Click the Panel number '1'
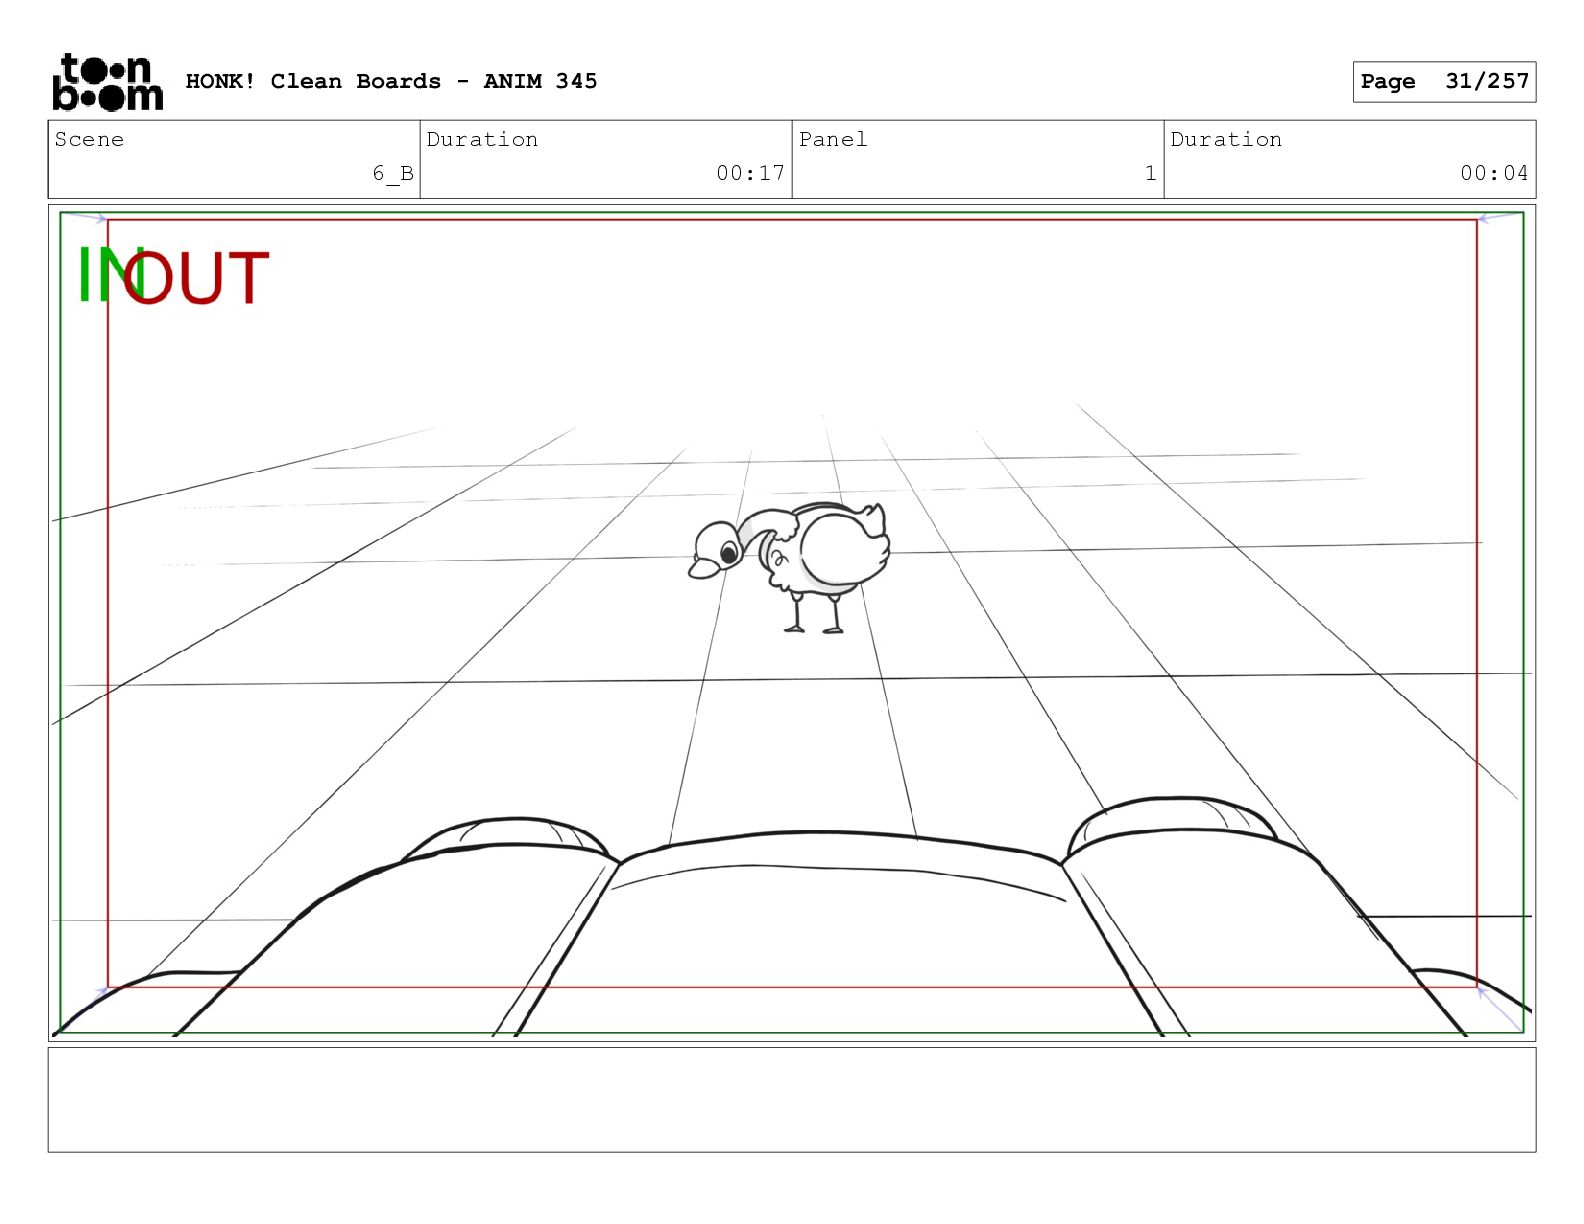Screen dimensions: 1584x1224 coord(1150,173)
